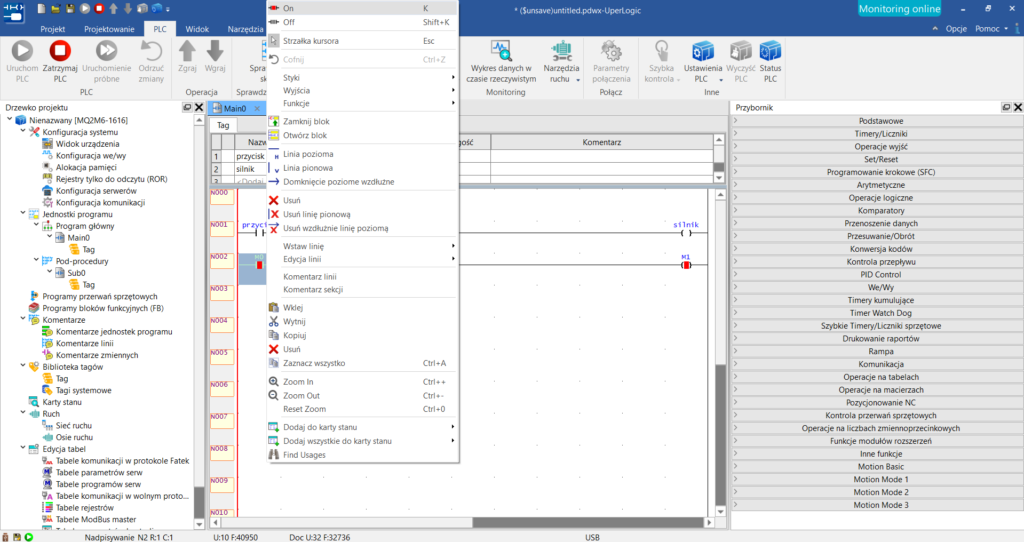Viewport: 1024px width, 542px height.
Task: Select the Tag sub-tab under Main0
Action: click(x=223, y=125)
